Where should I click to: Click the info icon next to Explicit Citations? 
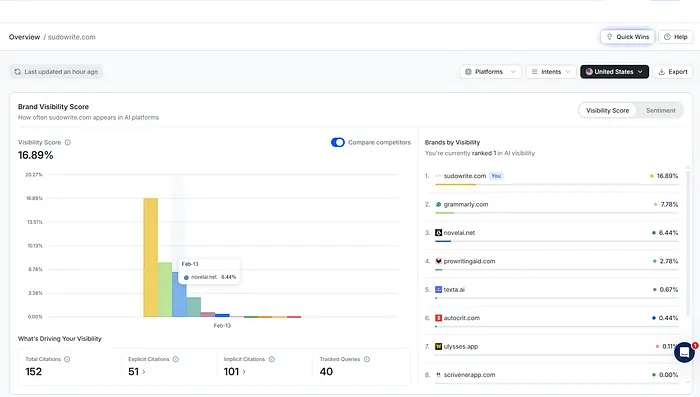175,359
